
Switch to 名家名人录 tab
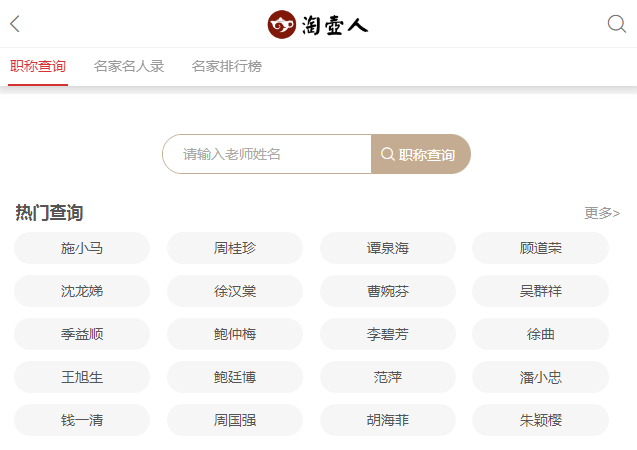(x=129, y=66)
